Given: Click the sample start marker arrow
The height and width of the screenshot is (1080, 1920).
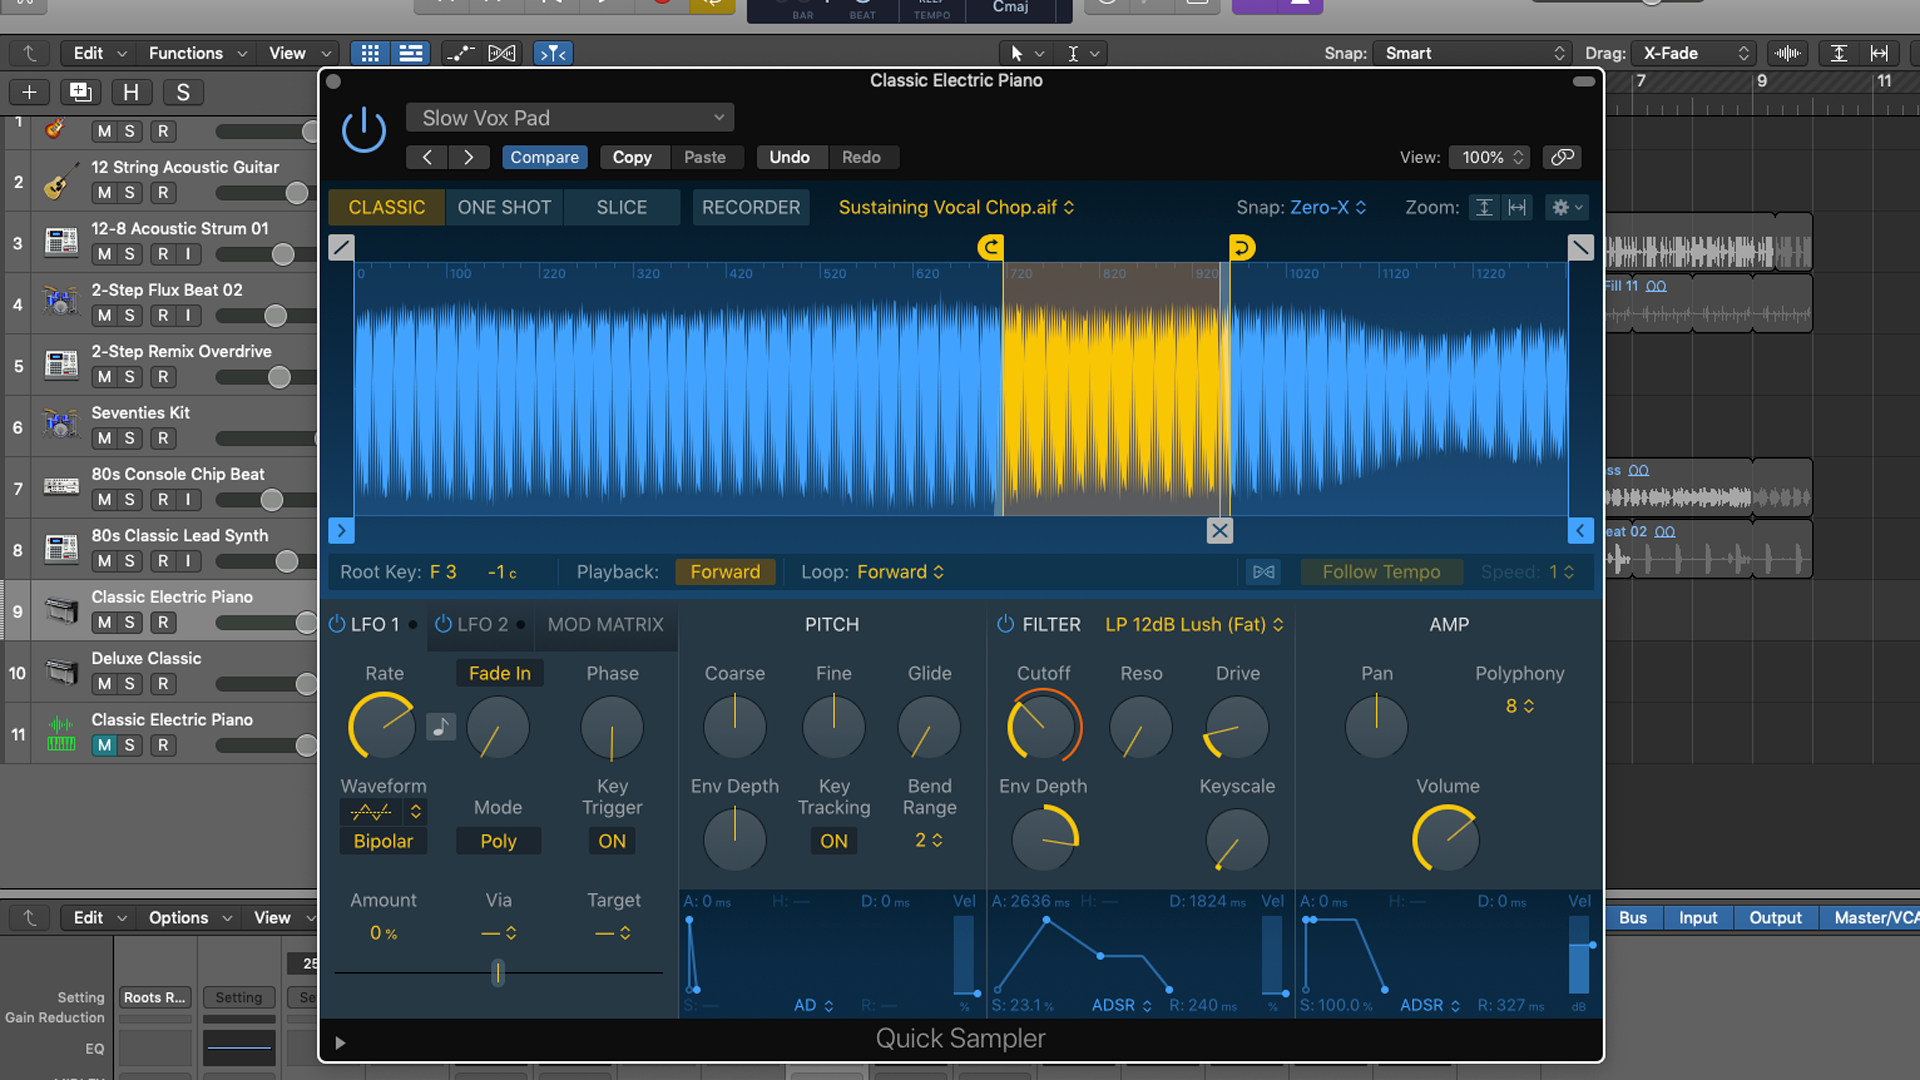Looking at the screenshot, I should point(341,531).
